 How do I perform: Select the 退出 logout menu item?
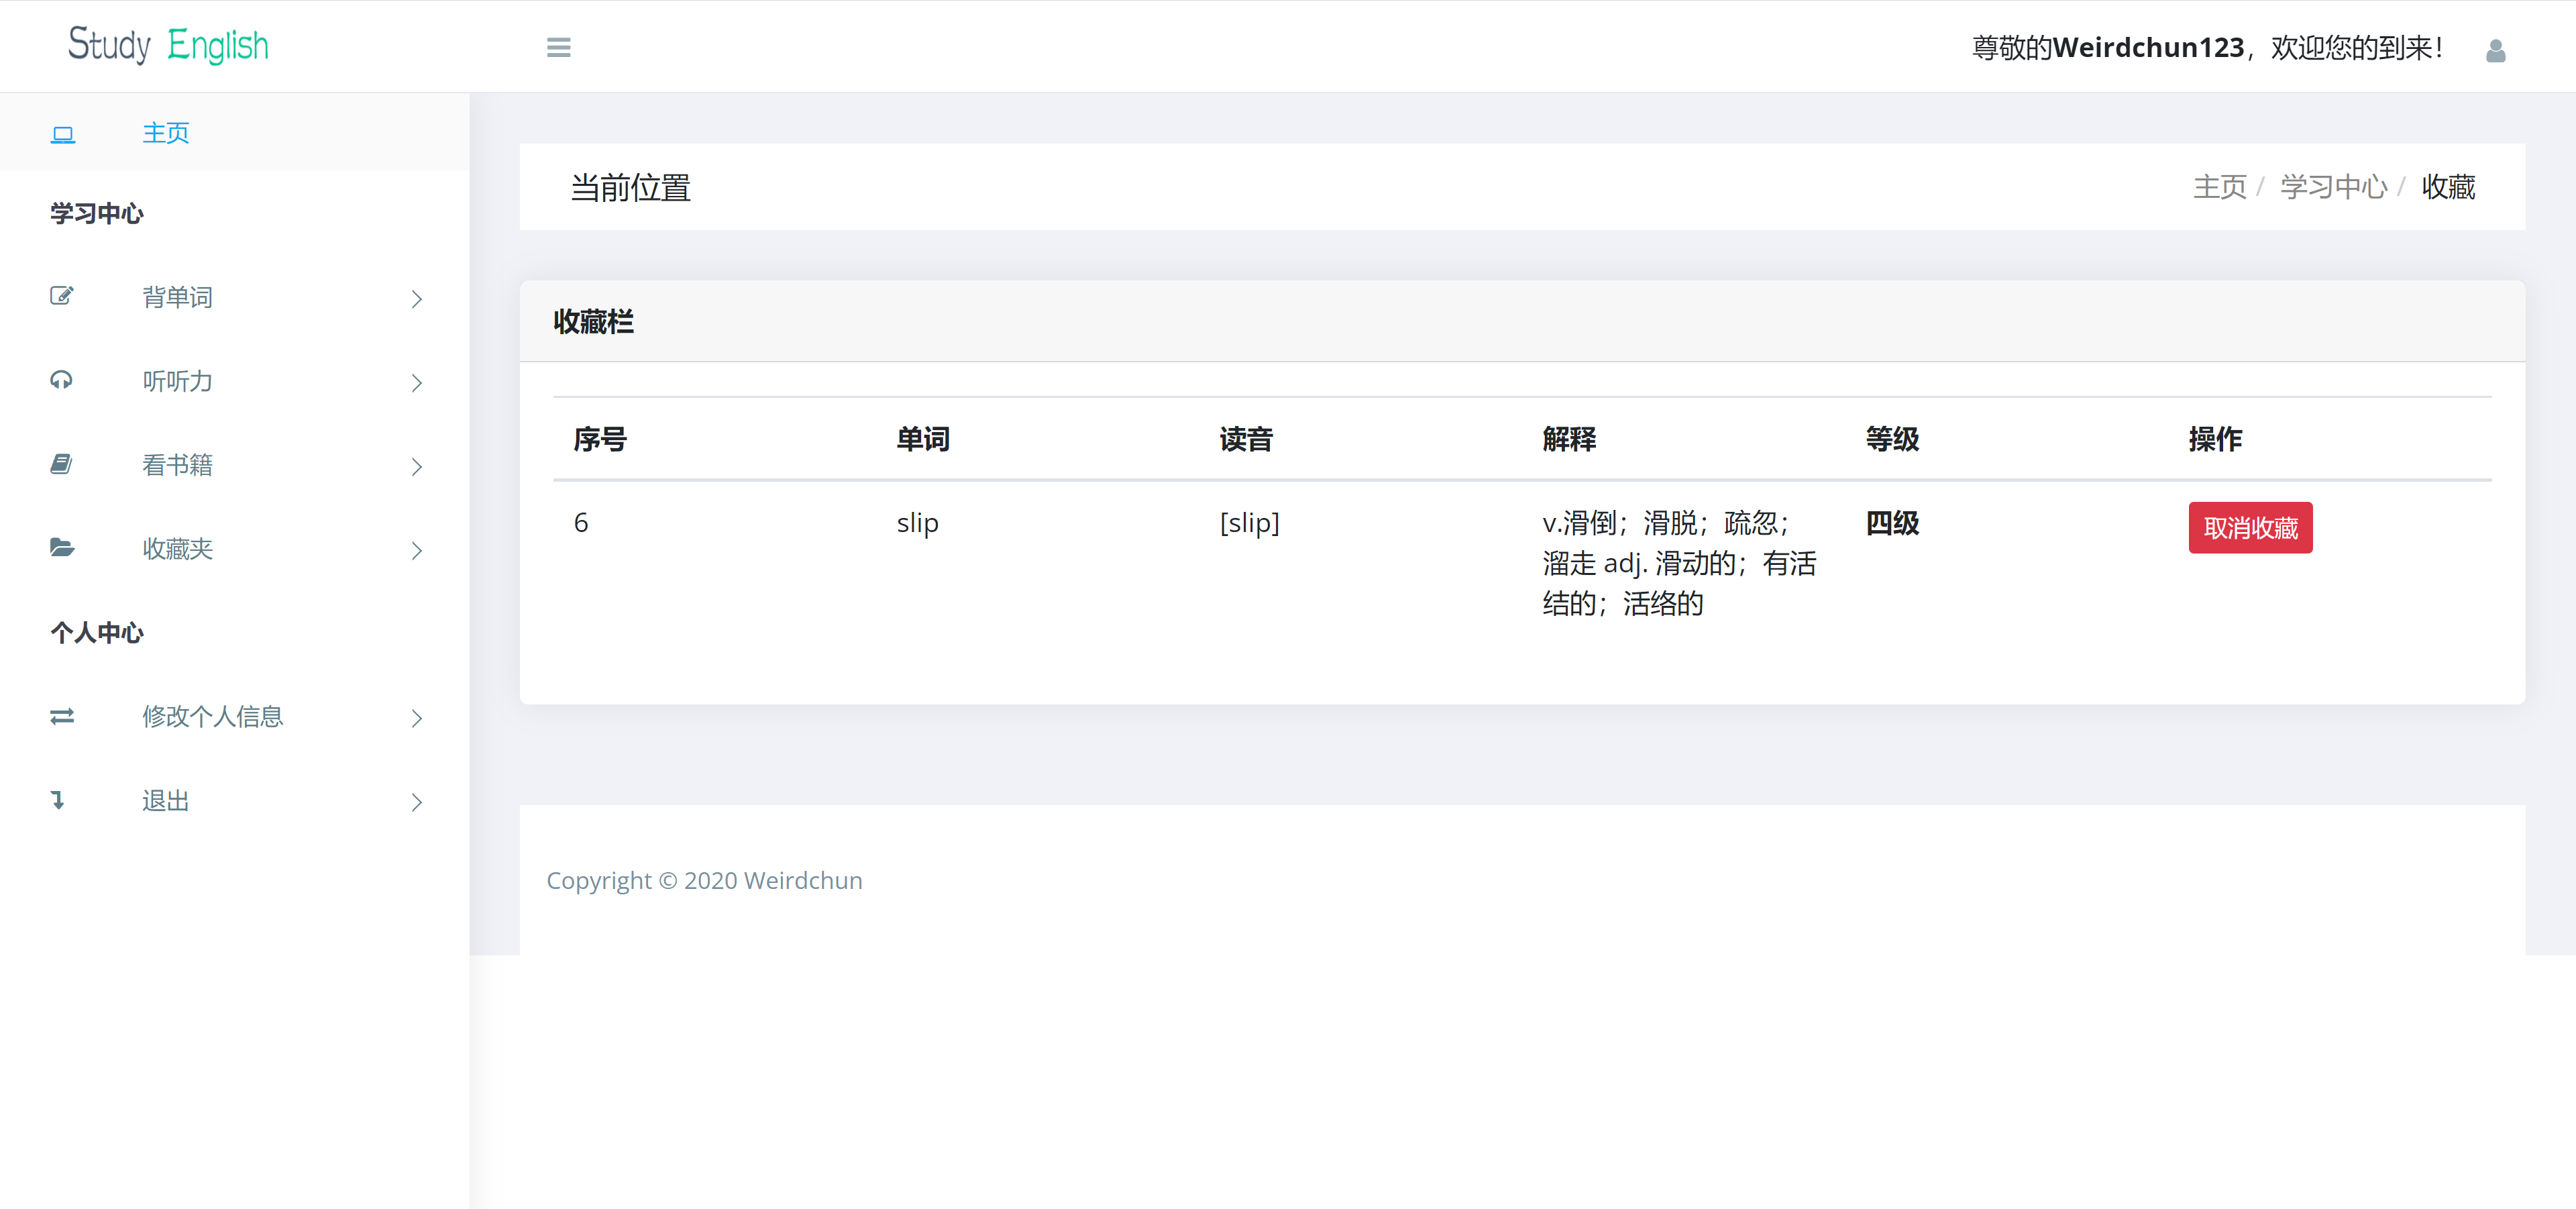click(x=166, y=801)
